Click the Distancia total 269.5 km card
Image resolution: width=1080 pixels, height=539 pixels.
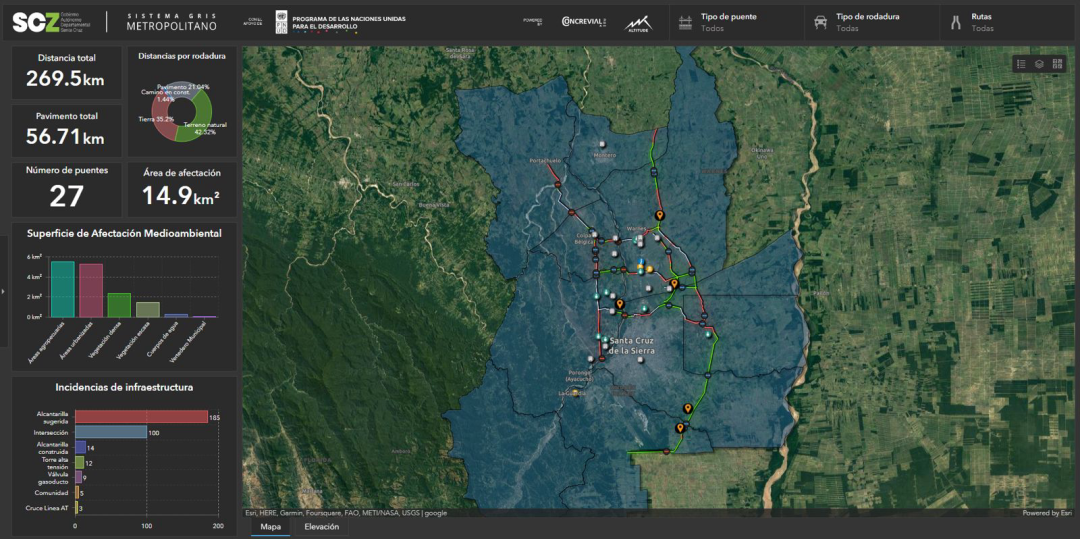(66, 72)
